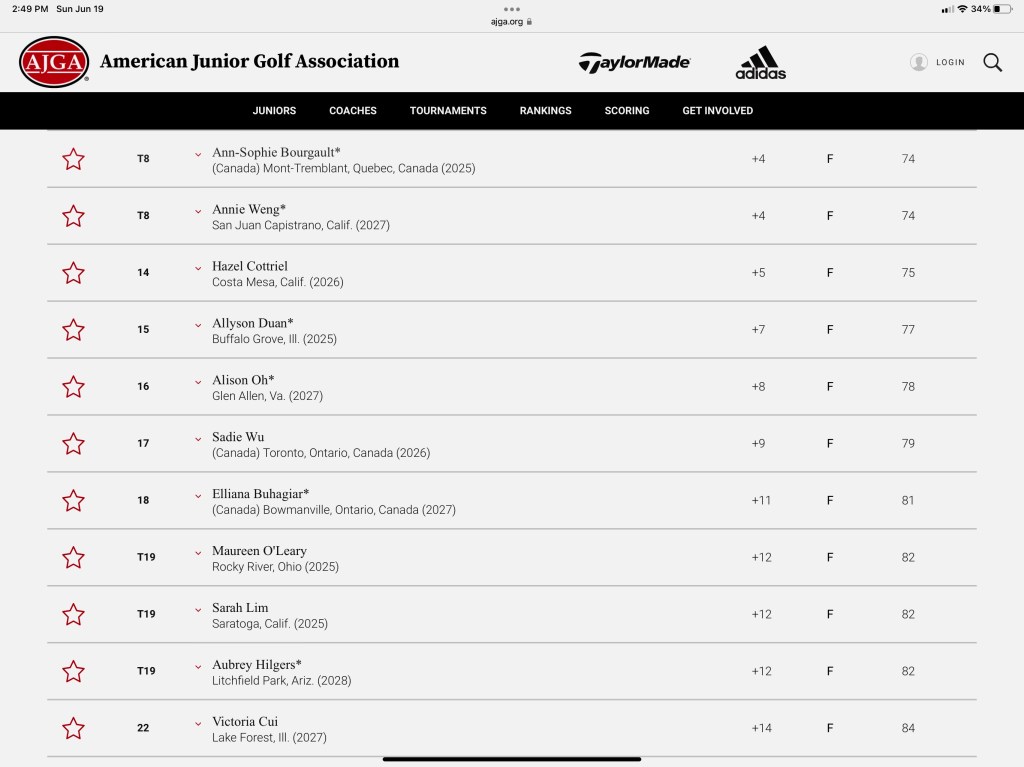1024x767 pixels.
Task: Expand Maureen O'Leary's row details
Action: tap(198, 552)
